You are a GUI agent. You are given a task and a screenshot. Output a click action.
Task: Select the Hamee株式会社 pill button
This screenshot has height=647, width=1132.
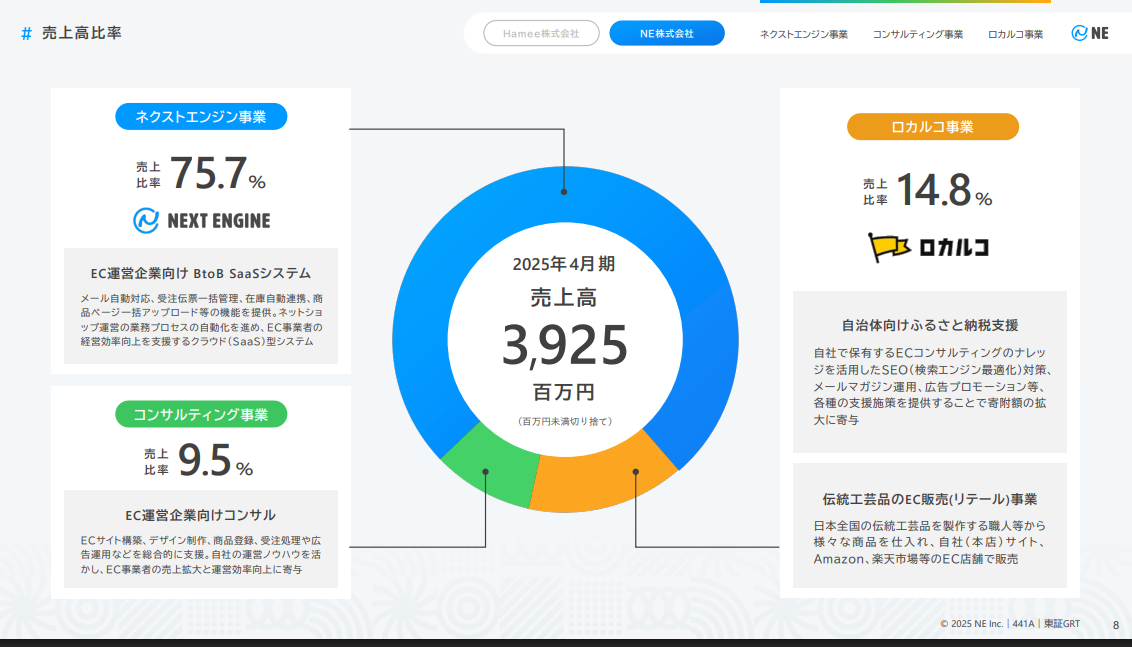541,33
